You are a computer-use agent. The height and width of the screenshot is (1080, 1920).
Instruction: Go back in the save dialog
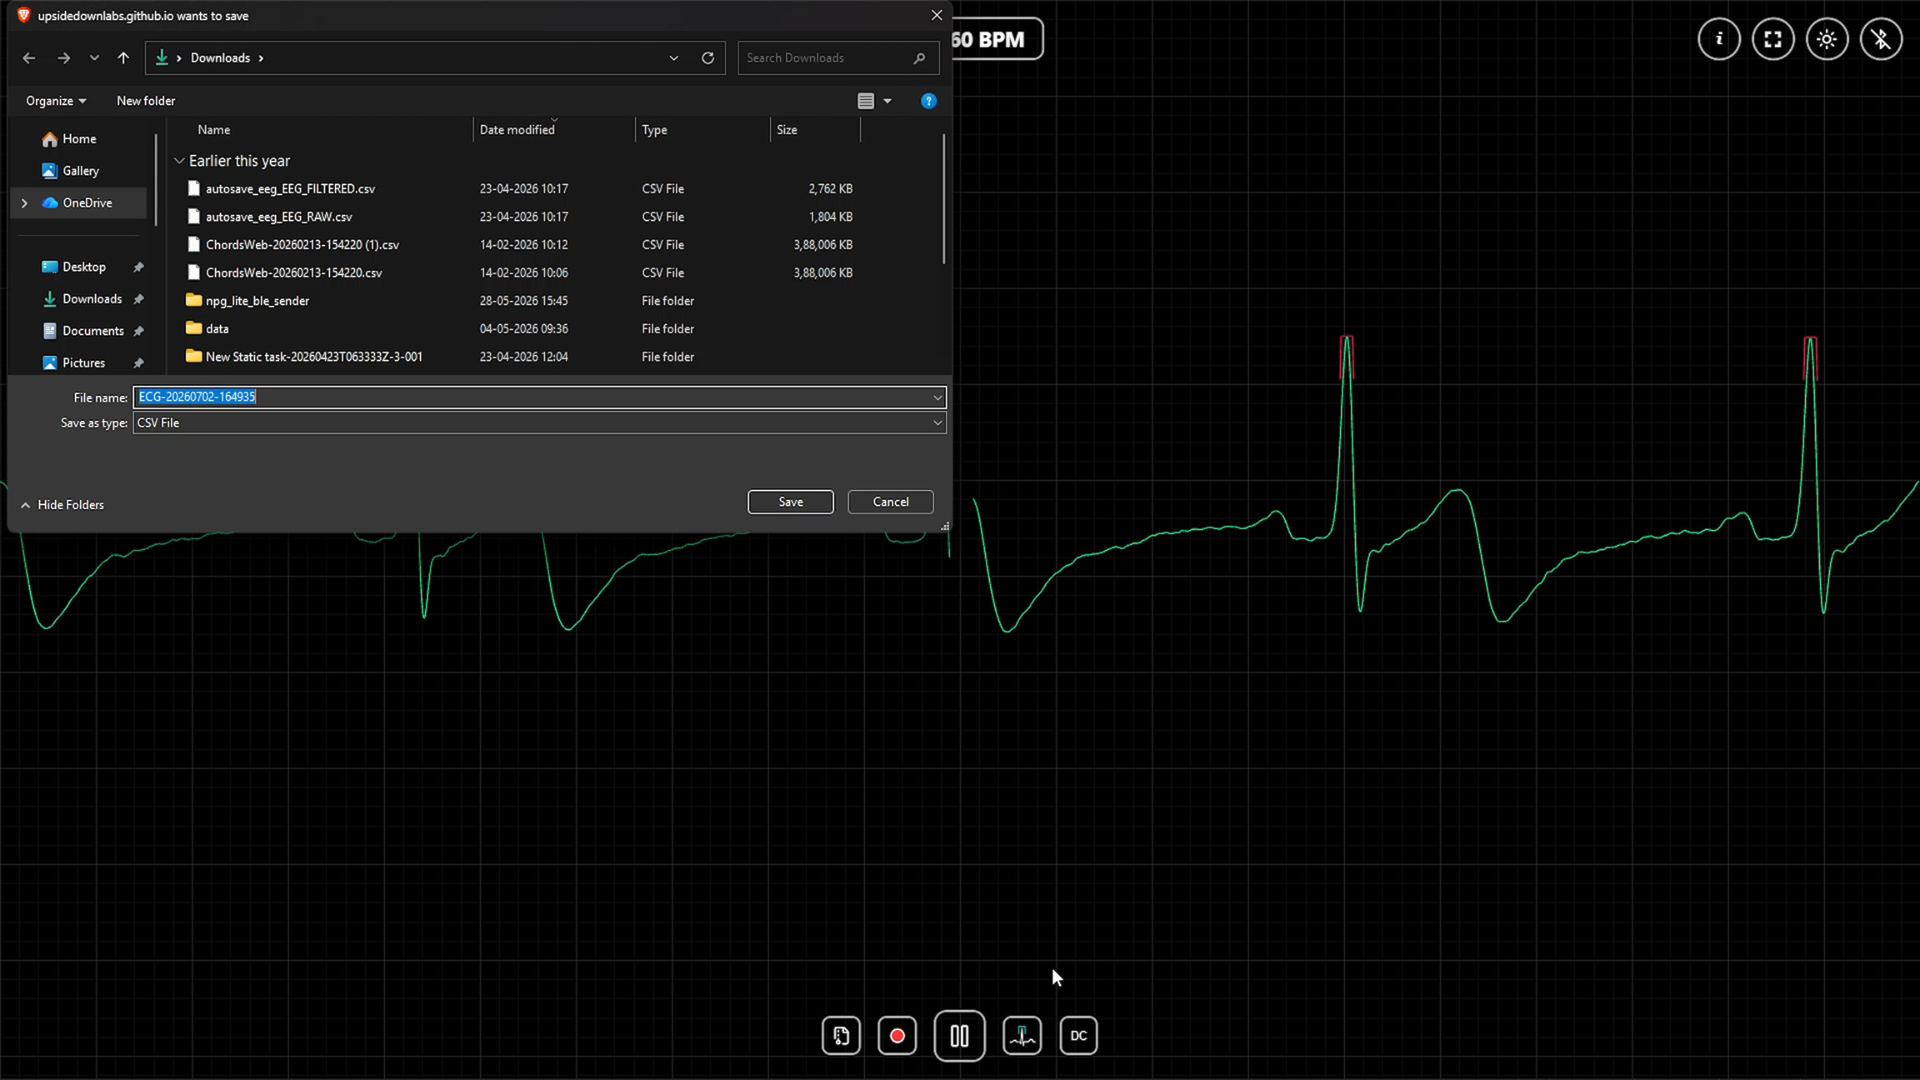click(x=29, y=58)
